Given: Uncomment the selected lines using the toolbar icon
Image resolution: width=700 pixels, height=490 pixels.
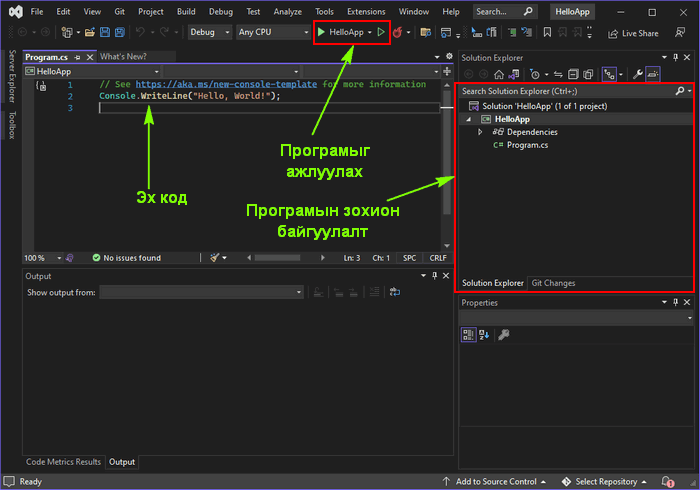Looking at the screenshot, I should point(527,32).
